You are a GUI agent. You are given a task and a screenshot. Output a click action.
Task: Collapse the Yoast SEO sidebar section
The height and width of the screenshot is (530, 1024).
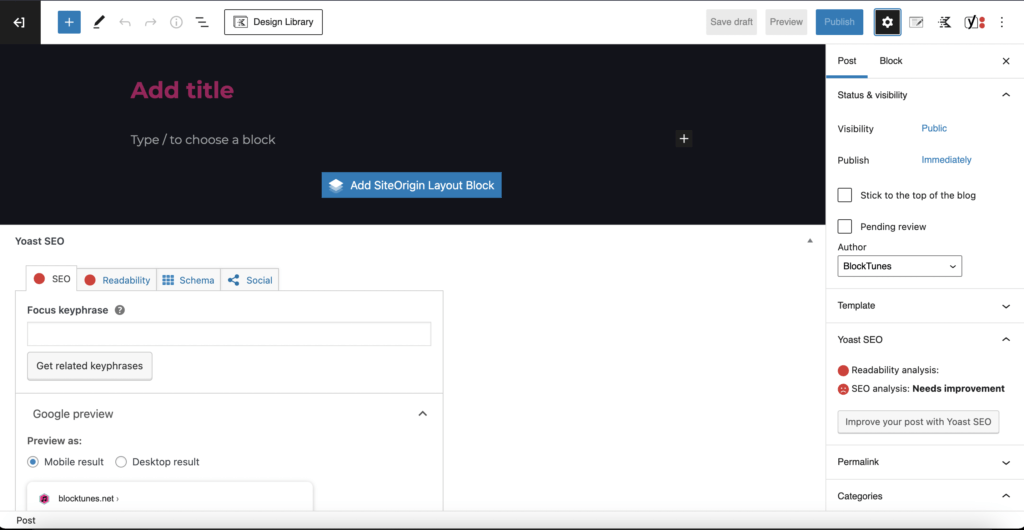925,339
